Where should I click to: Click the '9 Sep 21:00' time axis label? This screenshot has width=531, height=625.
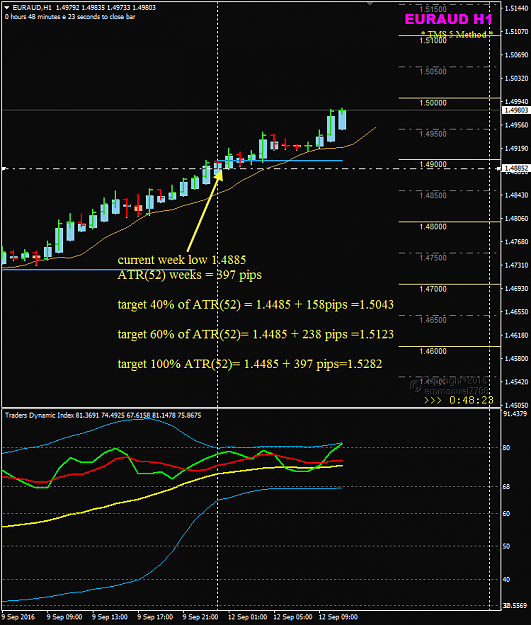click(x=201, y=617)
